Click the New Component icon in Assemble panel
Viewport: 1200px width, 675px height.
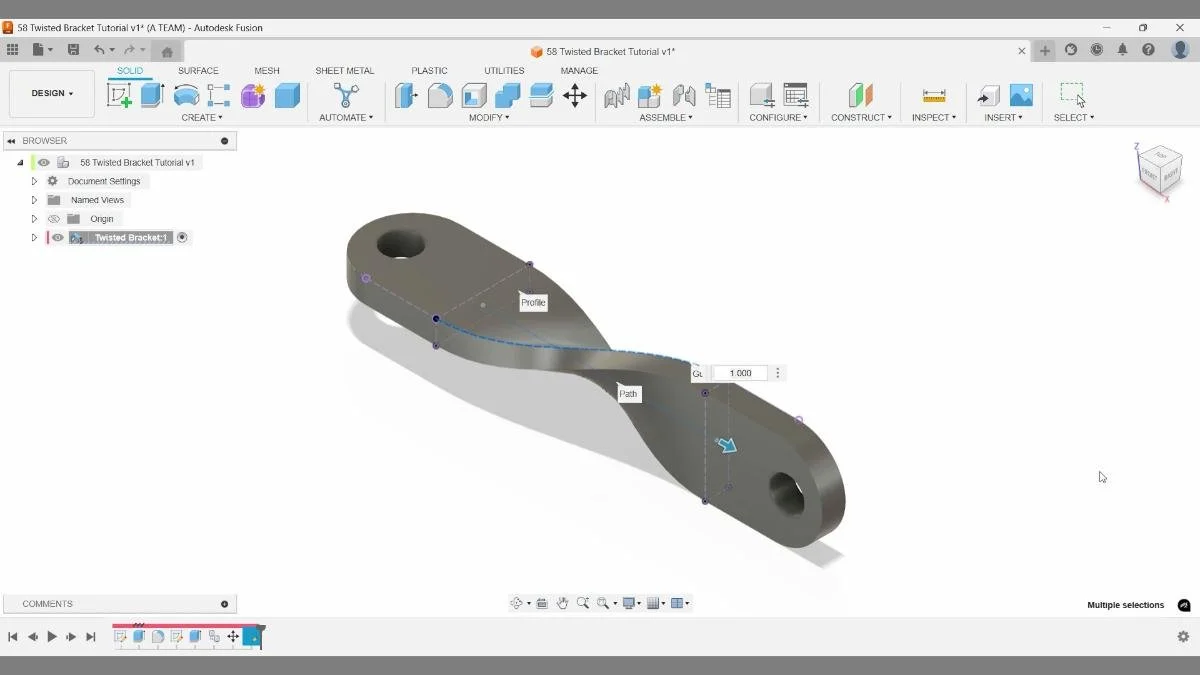tap(648, 95)
